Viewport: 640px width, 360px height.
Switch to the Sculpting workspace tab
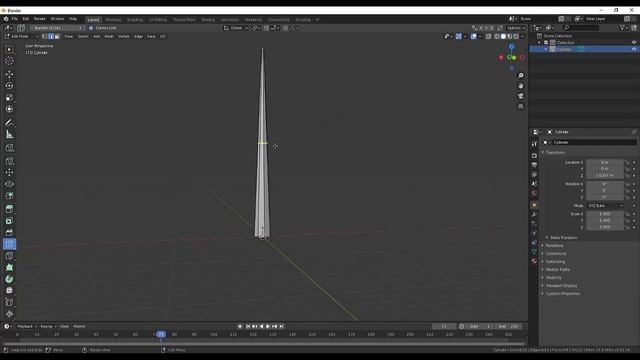point(135,20)
